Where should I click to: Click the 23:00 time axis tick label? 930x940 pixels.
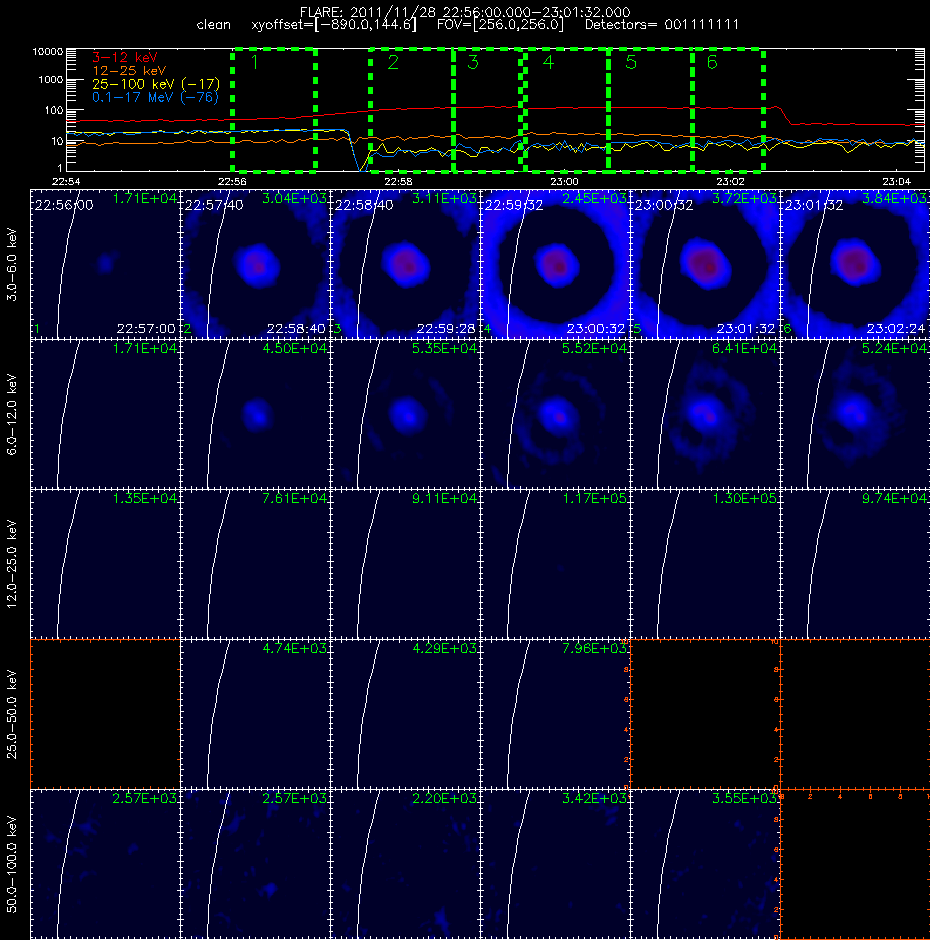click(564, 181)
